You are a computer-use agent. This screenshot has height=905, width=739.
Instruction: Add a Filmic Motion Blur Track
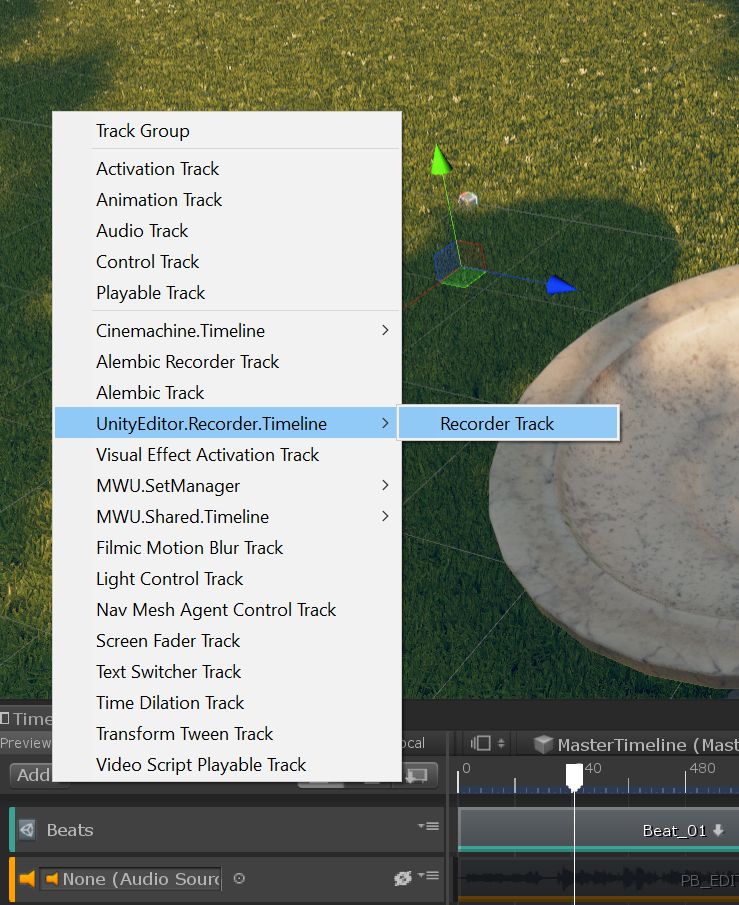tap(189, 548)
